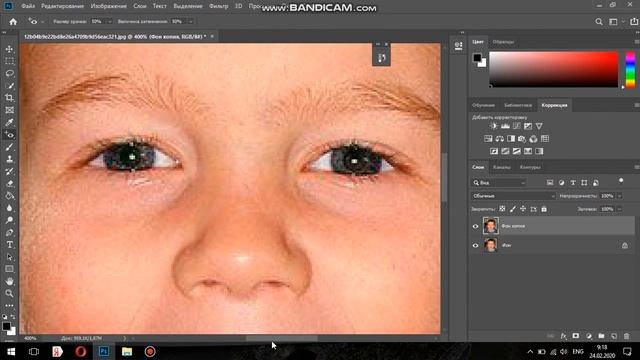640x360 pixels.
Task: Select the Blur tool
Action: (x=9, y=208)
